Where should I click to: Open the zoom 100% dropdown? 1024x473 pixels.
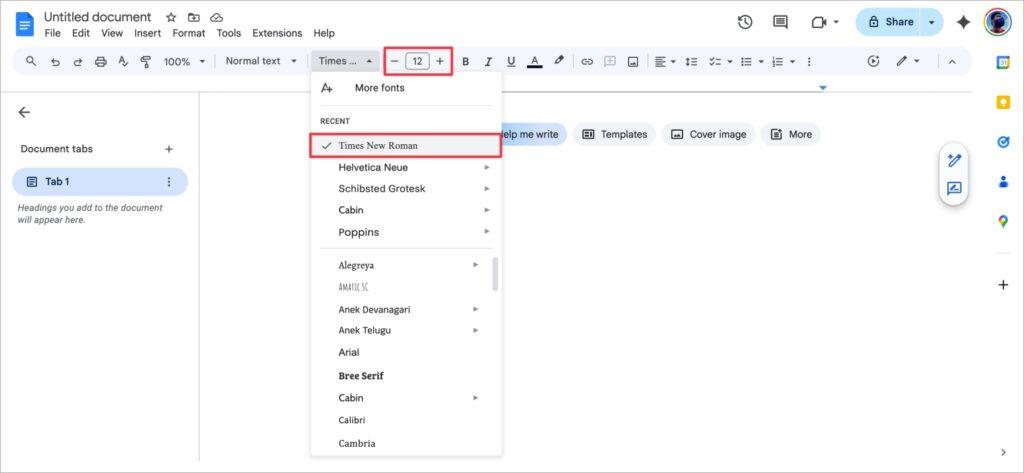(184, 61)
